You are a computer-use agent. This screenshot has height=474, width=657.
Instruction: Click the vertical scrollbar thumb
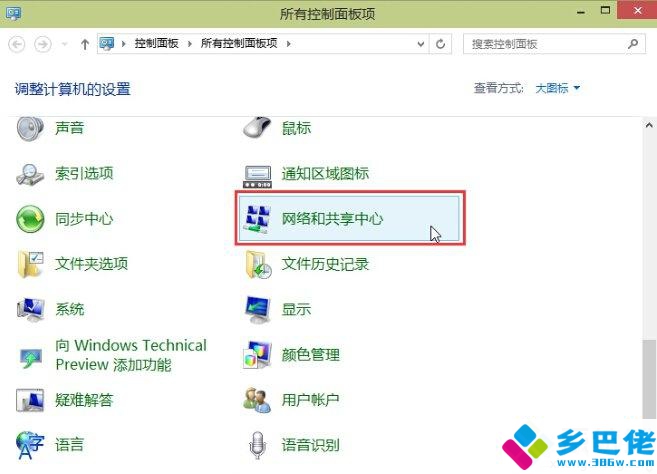[x=649, y=379]
